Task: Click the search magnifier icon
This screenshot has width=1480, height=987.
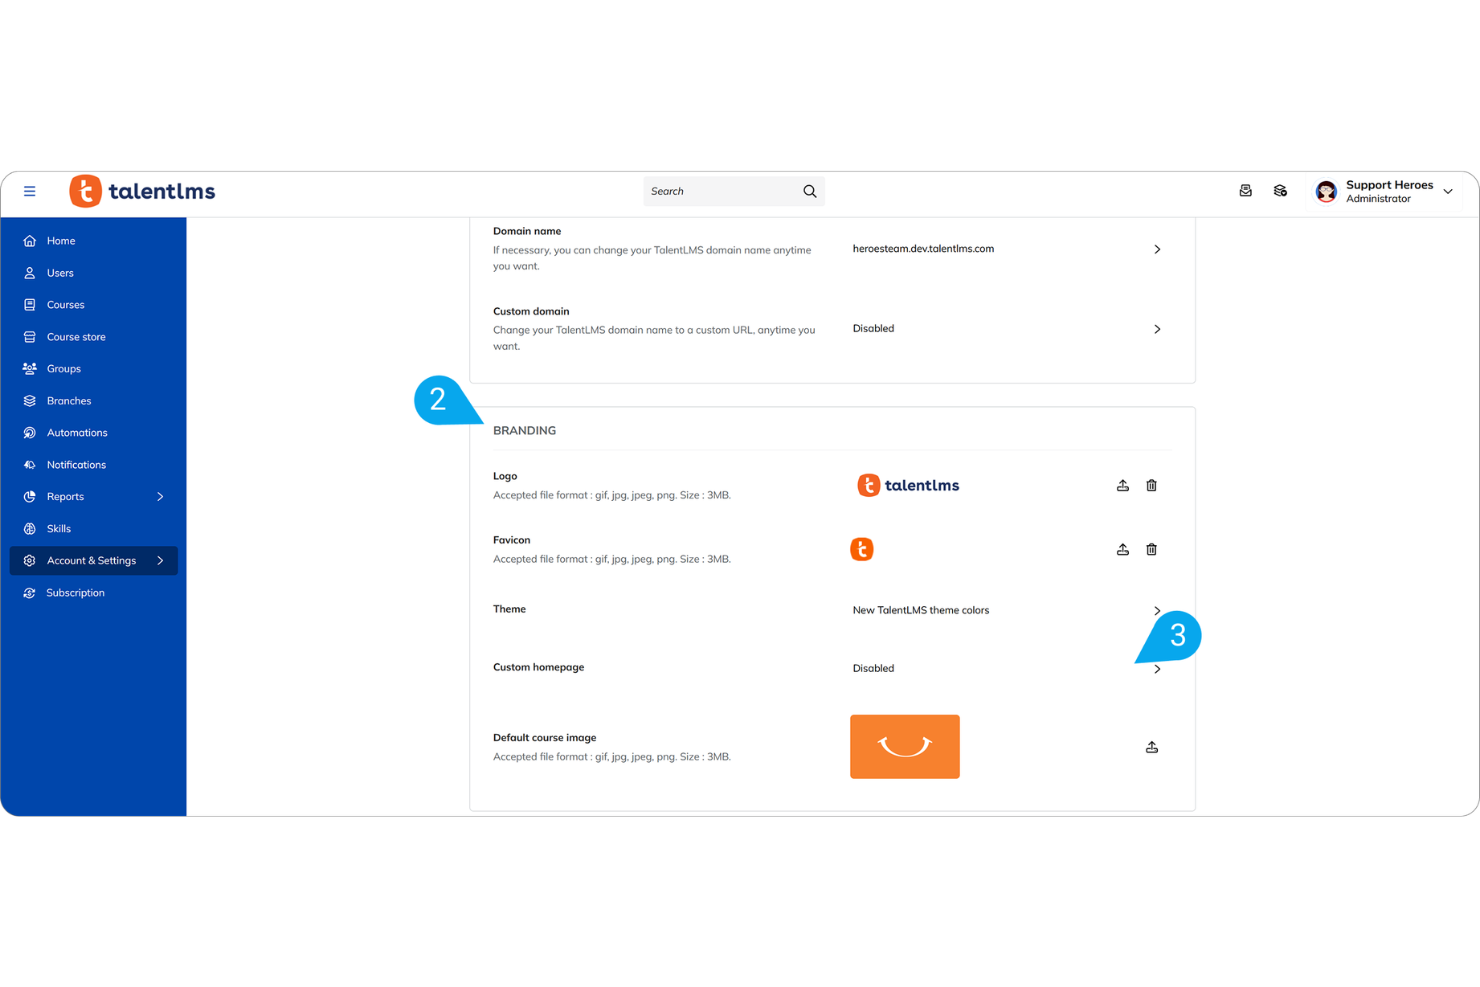Action: (x=809, y=191)
